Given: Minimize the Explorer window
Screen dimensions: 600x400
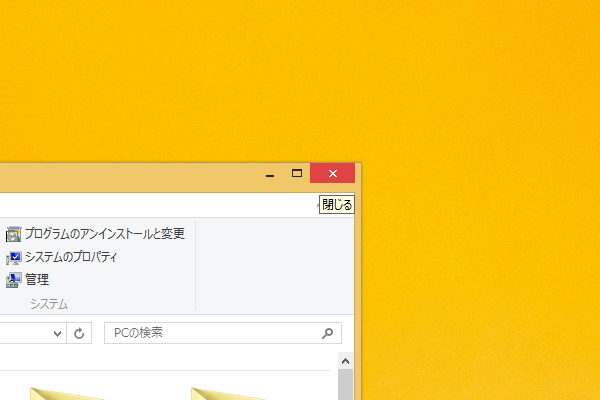Looking at the screenshot, I should coord(270,174).
